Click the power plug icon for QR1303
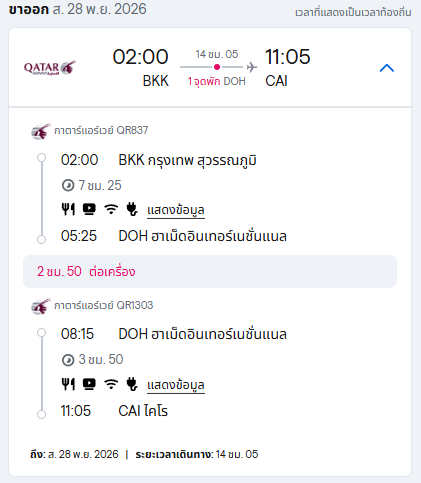This screenshot has height=483, width=421. 132,384
